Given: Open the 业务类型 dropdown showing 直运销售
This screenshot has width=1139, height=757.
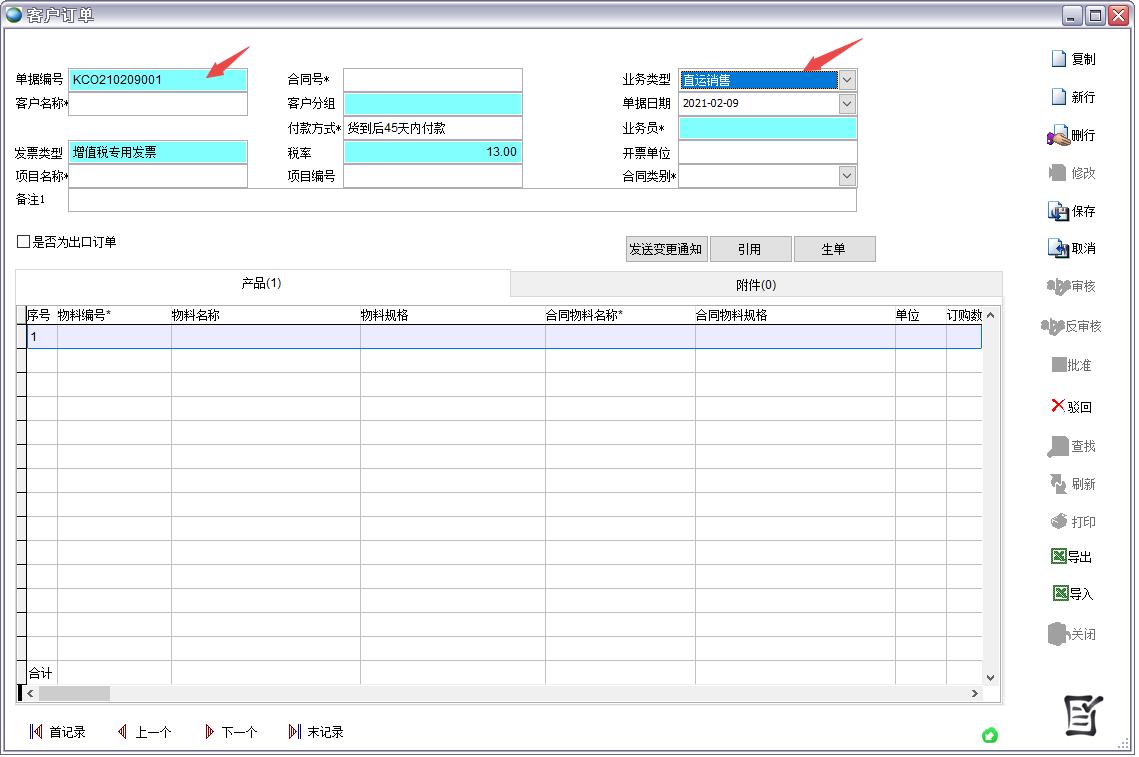Looking at the screenshot, I should (845, 79).
